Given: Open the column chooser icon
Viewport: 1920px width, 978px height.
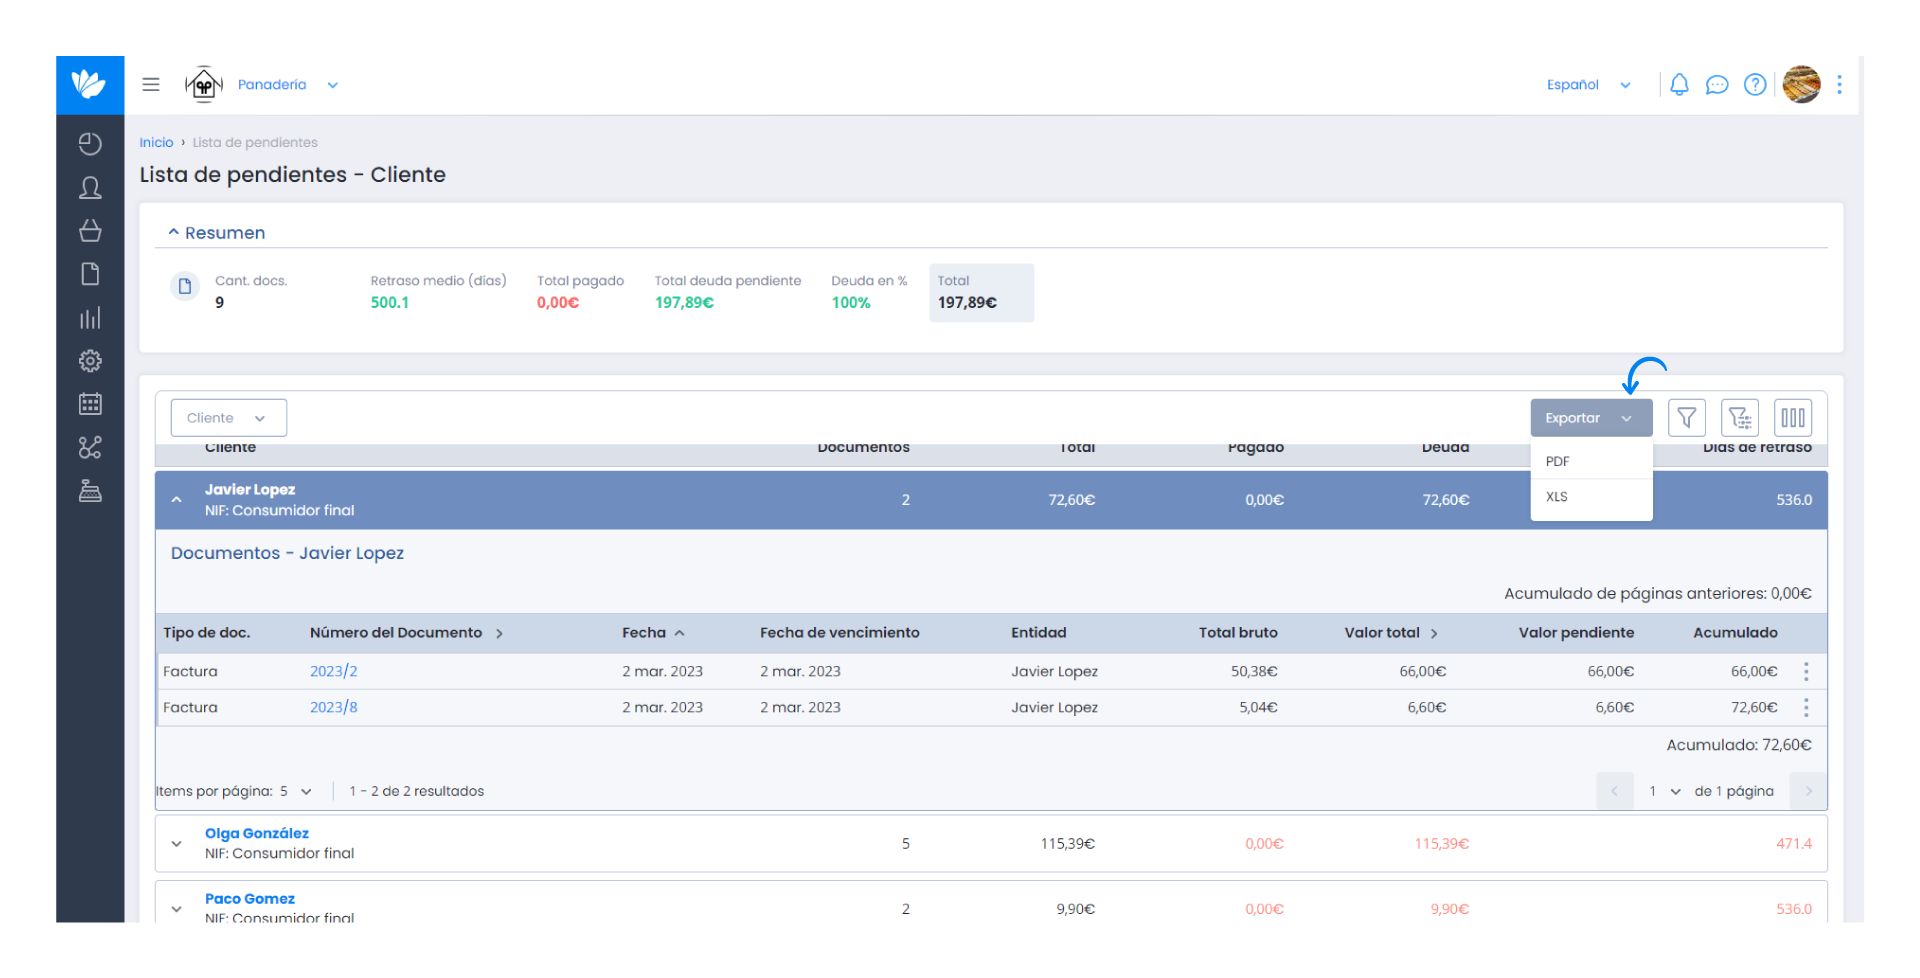Looking at the screenshot, I should [x=1793, y=418].
